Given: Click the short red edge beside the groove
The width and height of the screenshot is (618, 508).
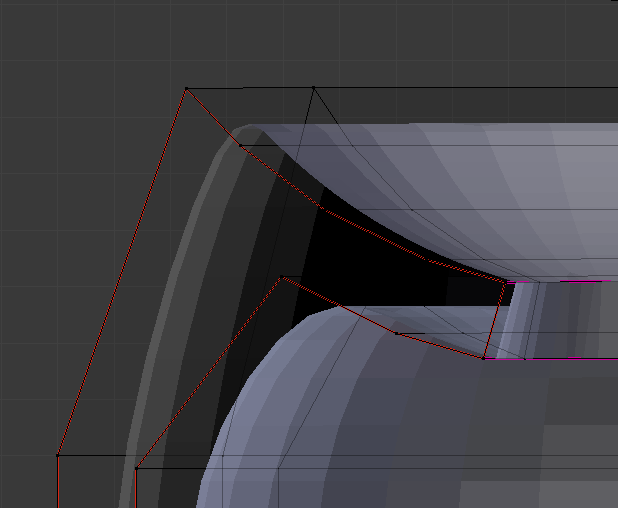Looking at the screenshot, I should pos(492,320).
